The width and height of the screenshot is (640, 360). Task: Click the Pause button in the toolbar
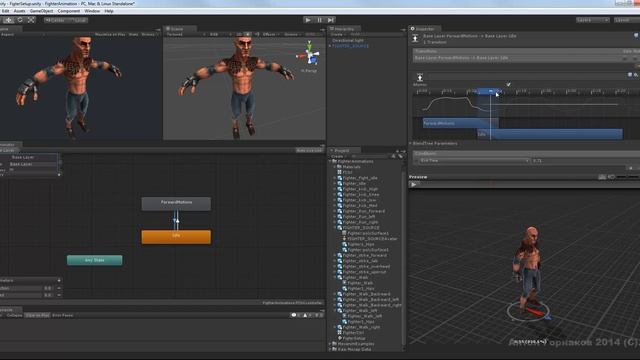(320, 20)
